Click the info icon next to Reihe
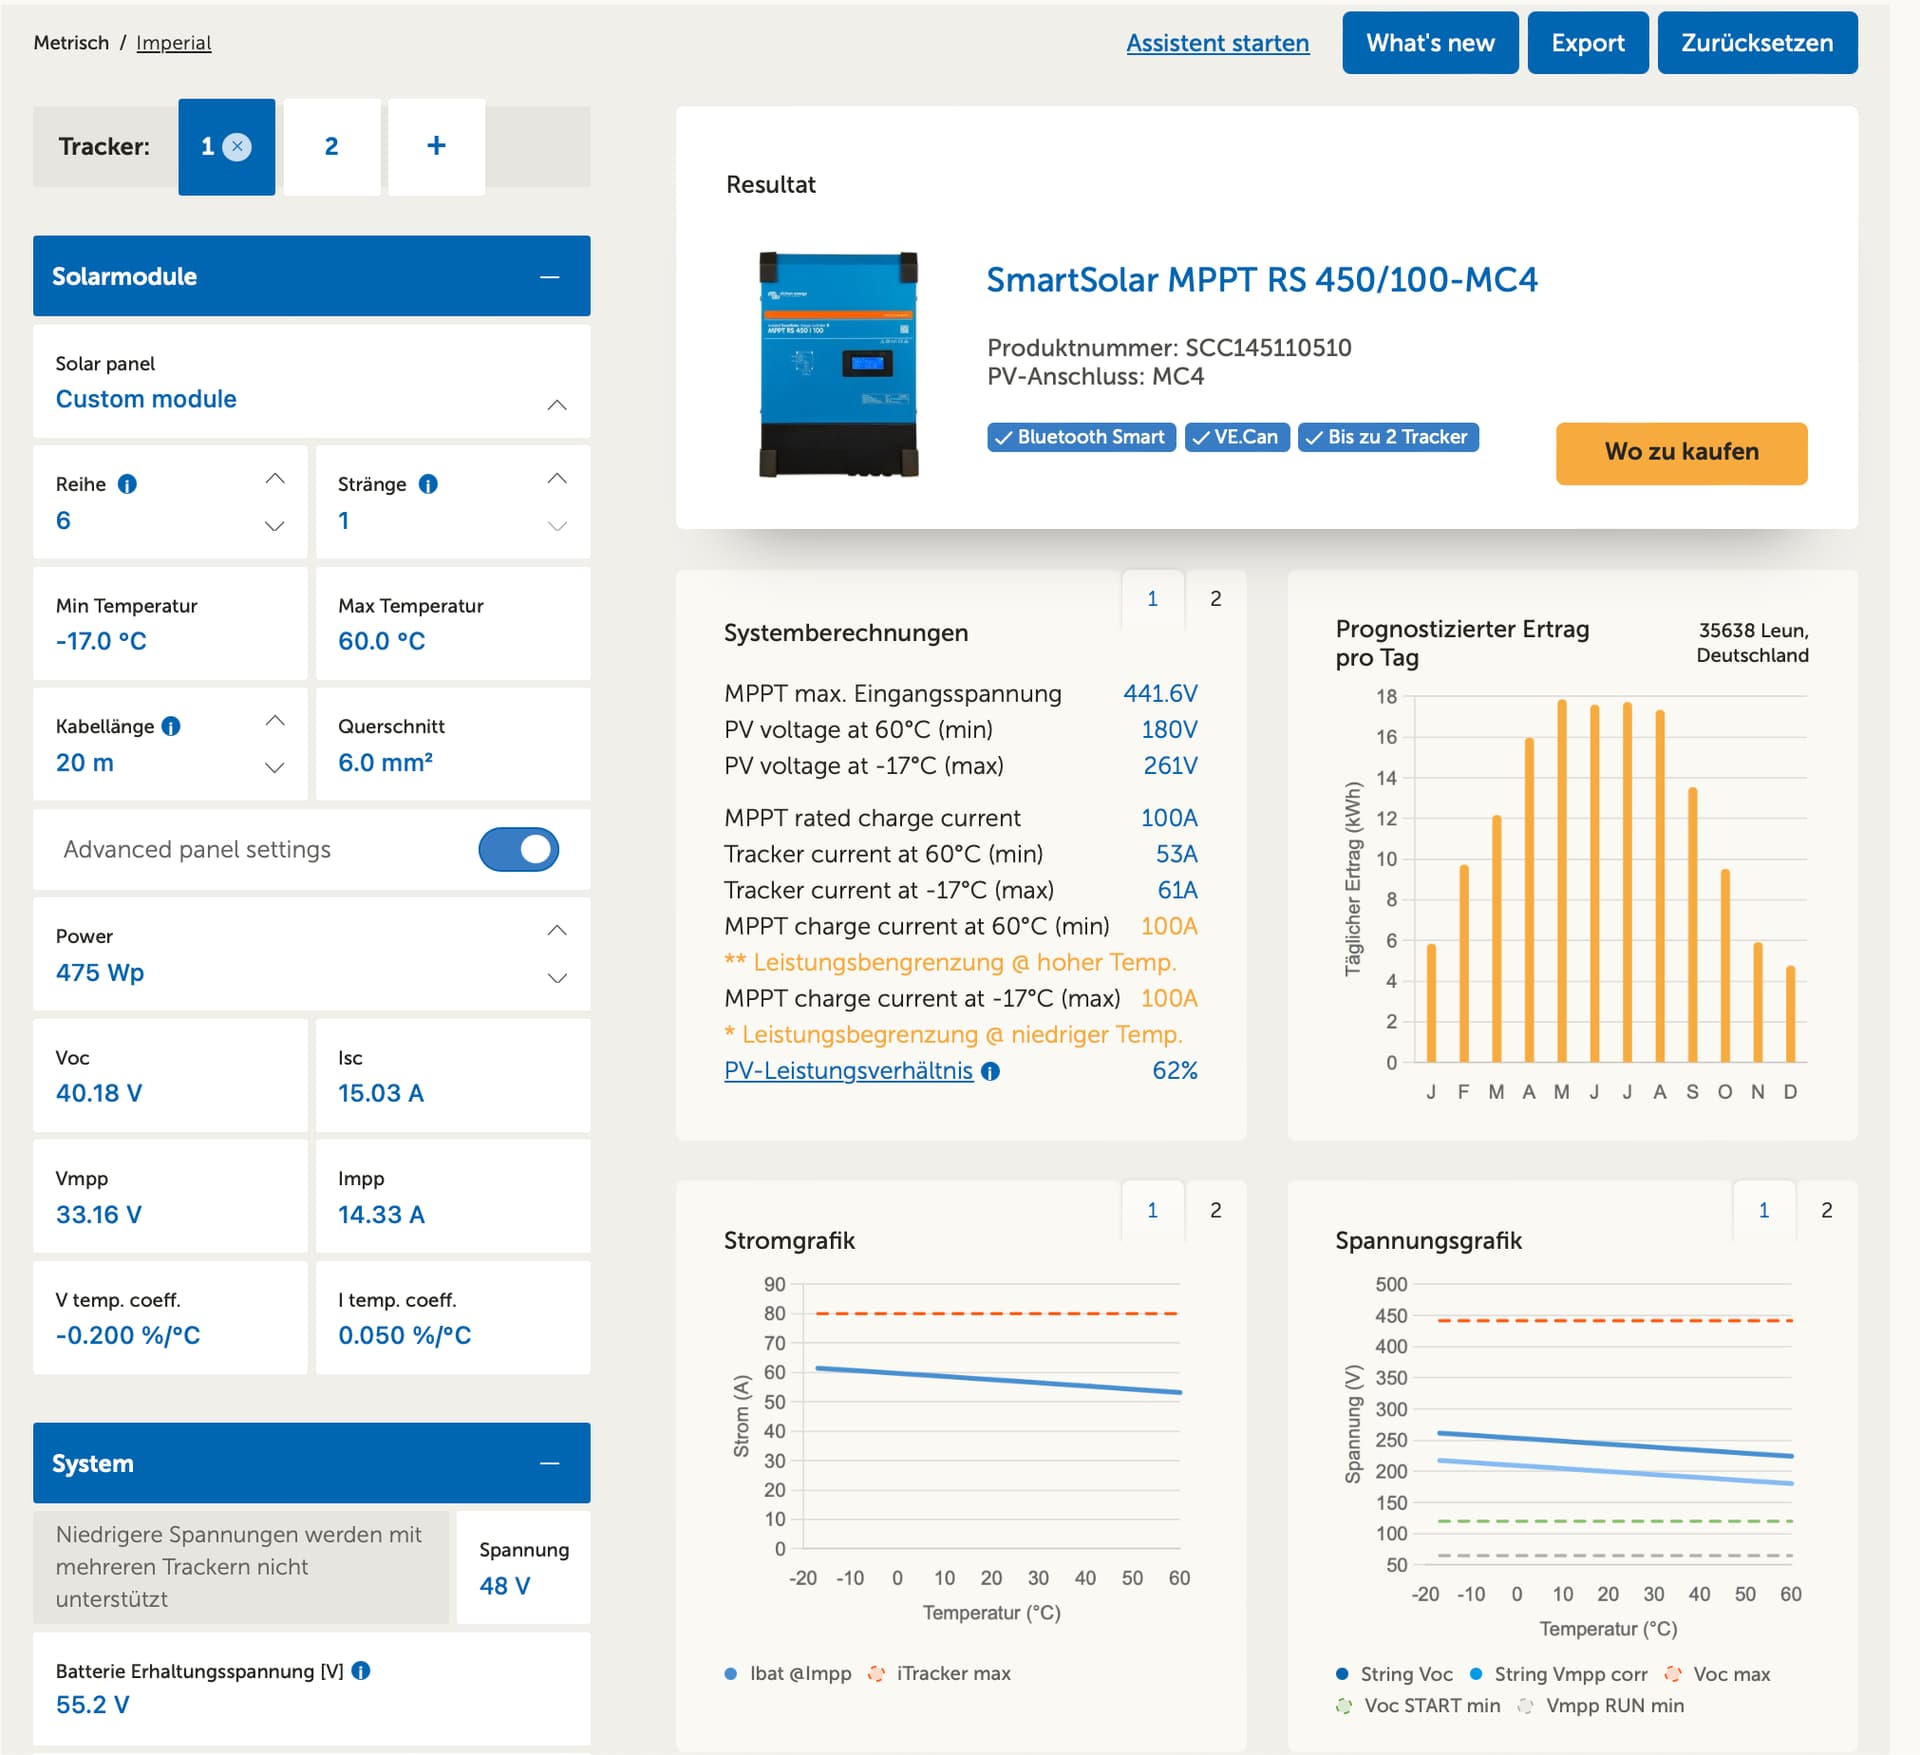 pyautogui.click(x=127, y=484)
